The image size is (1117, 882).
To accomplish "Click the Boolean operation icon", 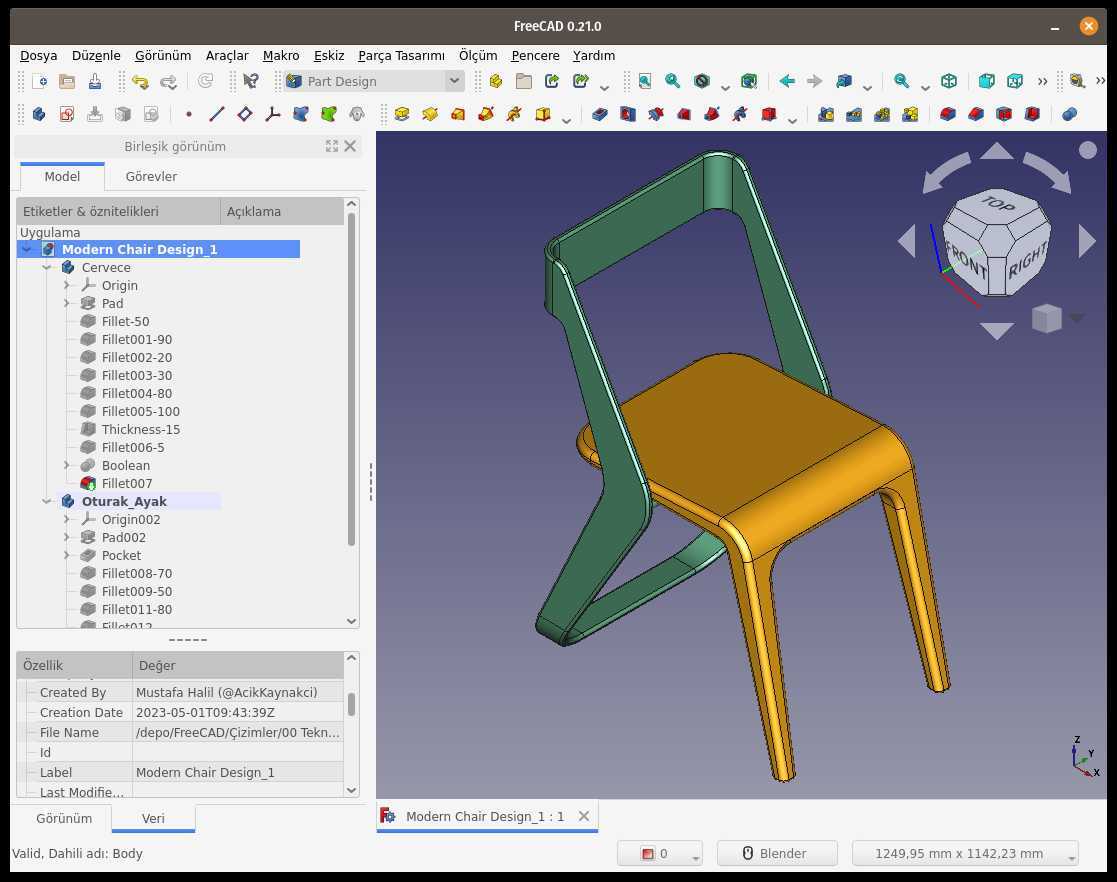I will (x=1069, y=114).
